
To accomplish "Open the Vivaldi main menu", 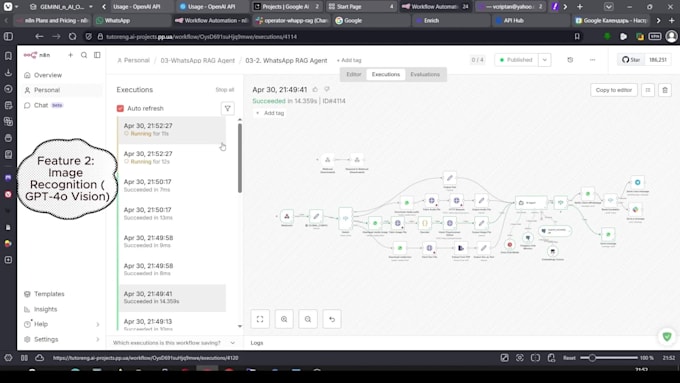I will coord(8,7).
